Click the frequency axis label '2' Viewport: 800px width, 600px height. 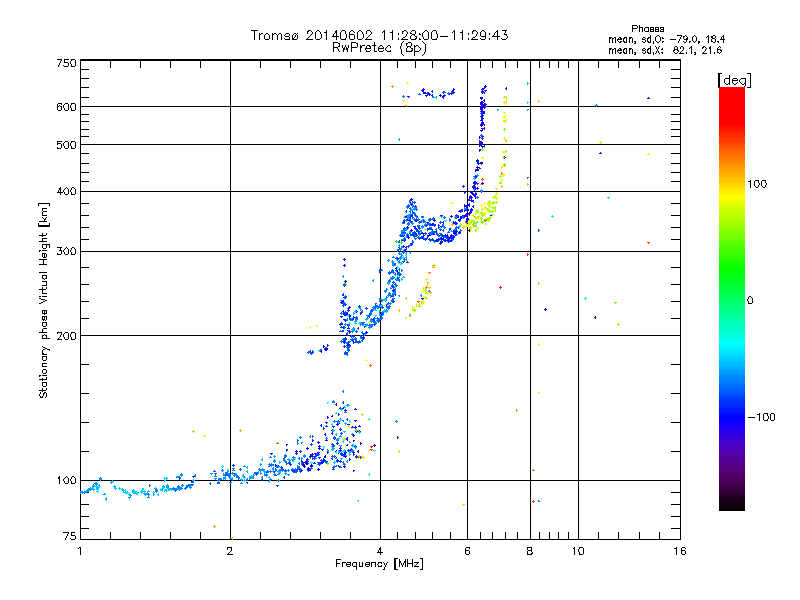click(230, 551)
